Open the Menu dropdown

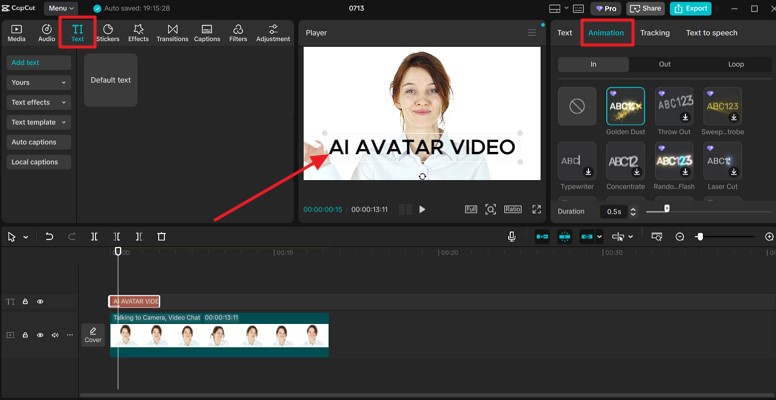(x=59, y=8)
